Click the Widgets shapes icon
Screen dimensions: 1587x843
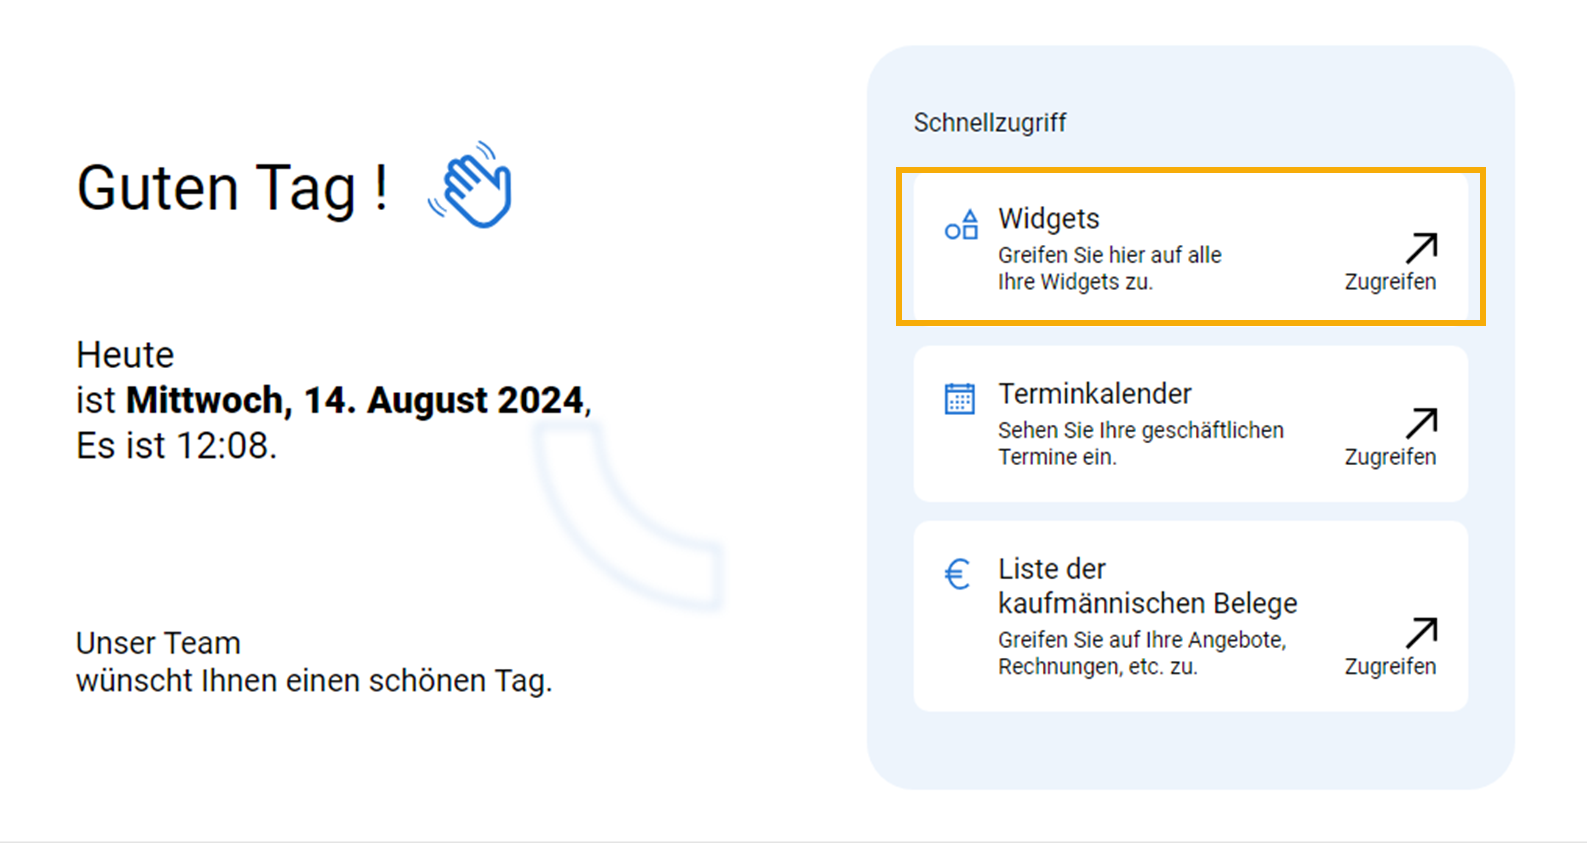pyautogui.click(x=961, y=225)
